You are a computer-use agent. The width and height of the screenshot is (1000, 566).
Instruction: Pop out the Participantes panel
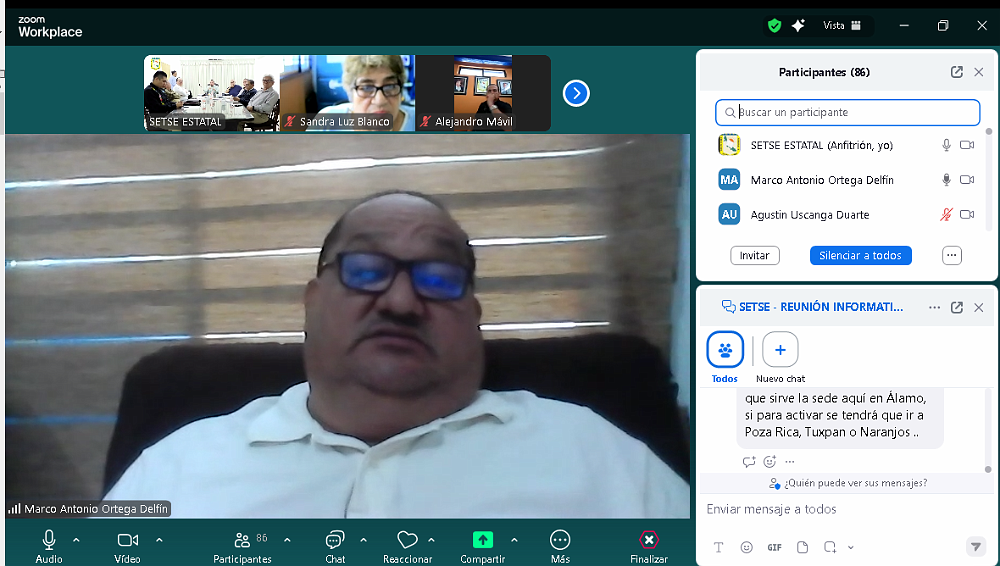957,72
